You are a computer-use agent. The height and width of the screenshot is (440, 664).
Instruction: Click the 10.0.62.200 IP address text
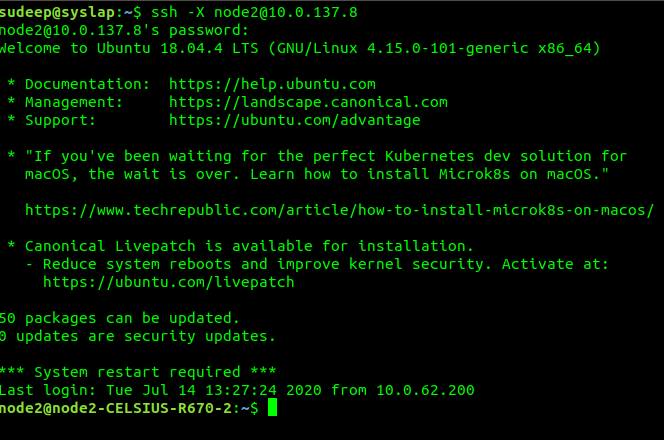tap(426, 390)
